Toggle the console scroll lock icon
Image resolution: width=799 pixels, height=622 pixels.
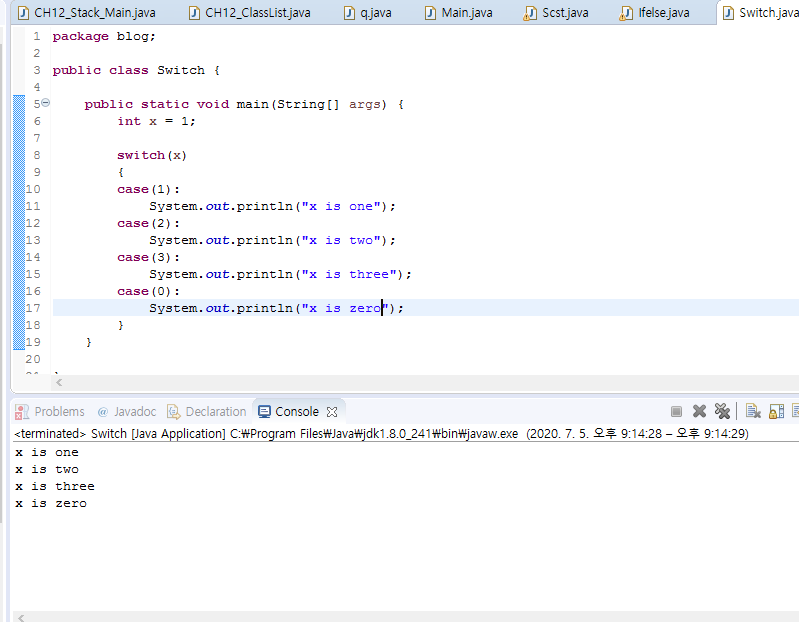tap(776, 411)
